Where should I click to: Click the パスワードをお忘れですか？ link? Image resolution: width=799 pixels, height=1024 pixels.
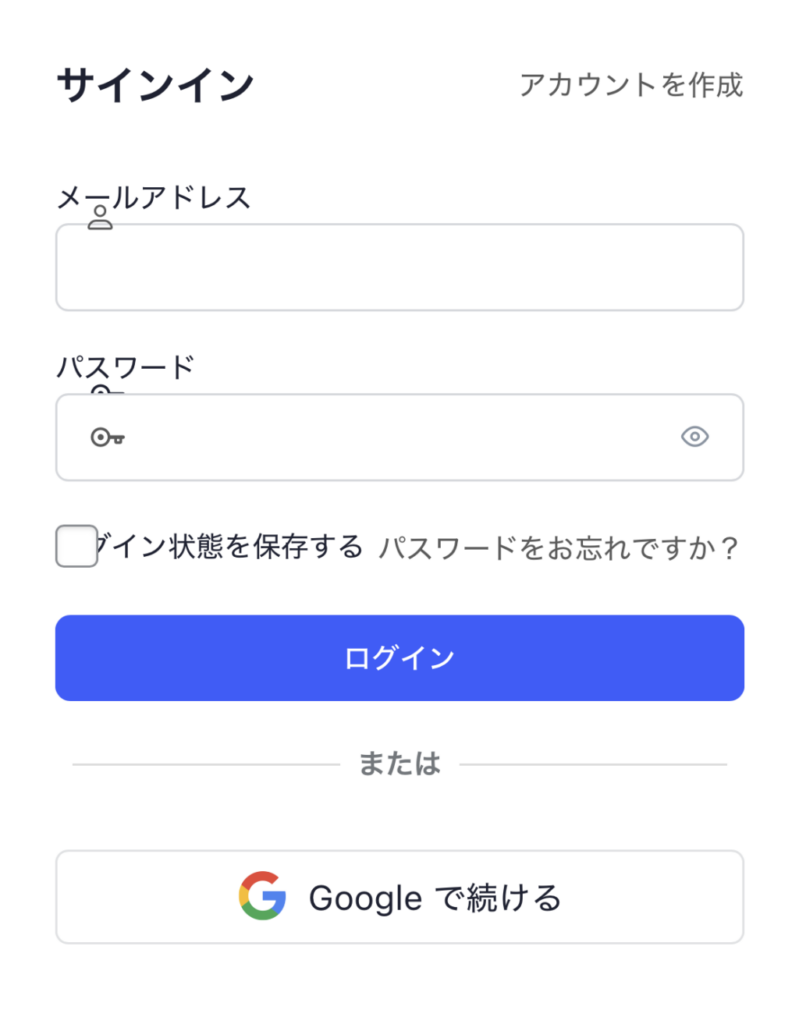(x=558, y=548)
